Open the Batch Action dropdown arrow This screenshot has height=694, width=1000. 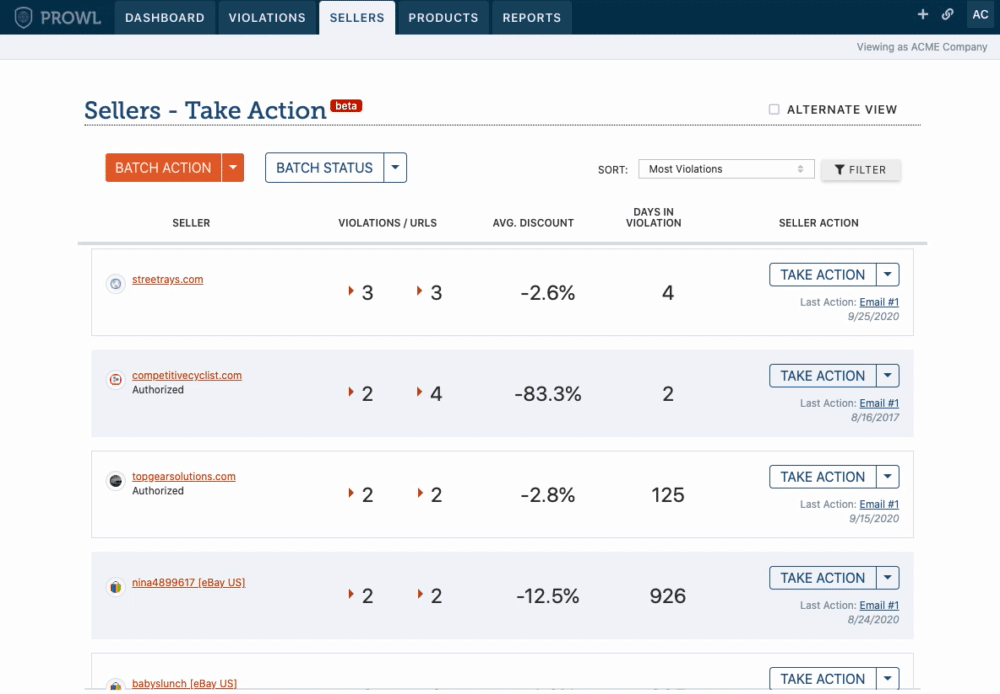pyautogui.click(x=233, y=168)
